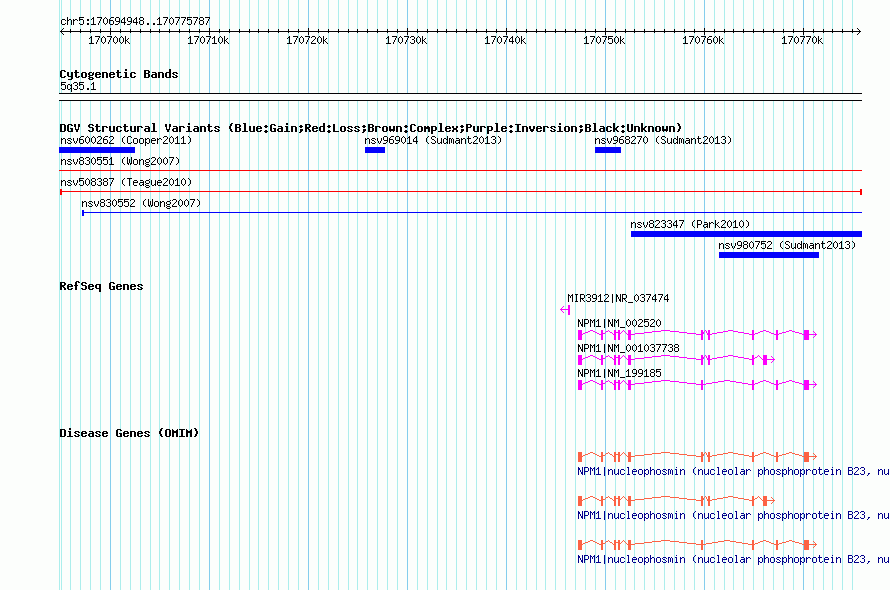
Task: Click the 170720k ruler label
Action: click(x=307, y=40)
